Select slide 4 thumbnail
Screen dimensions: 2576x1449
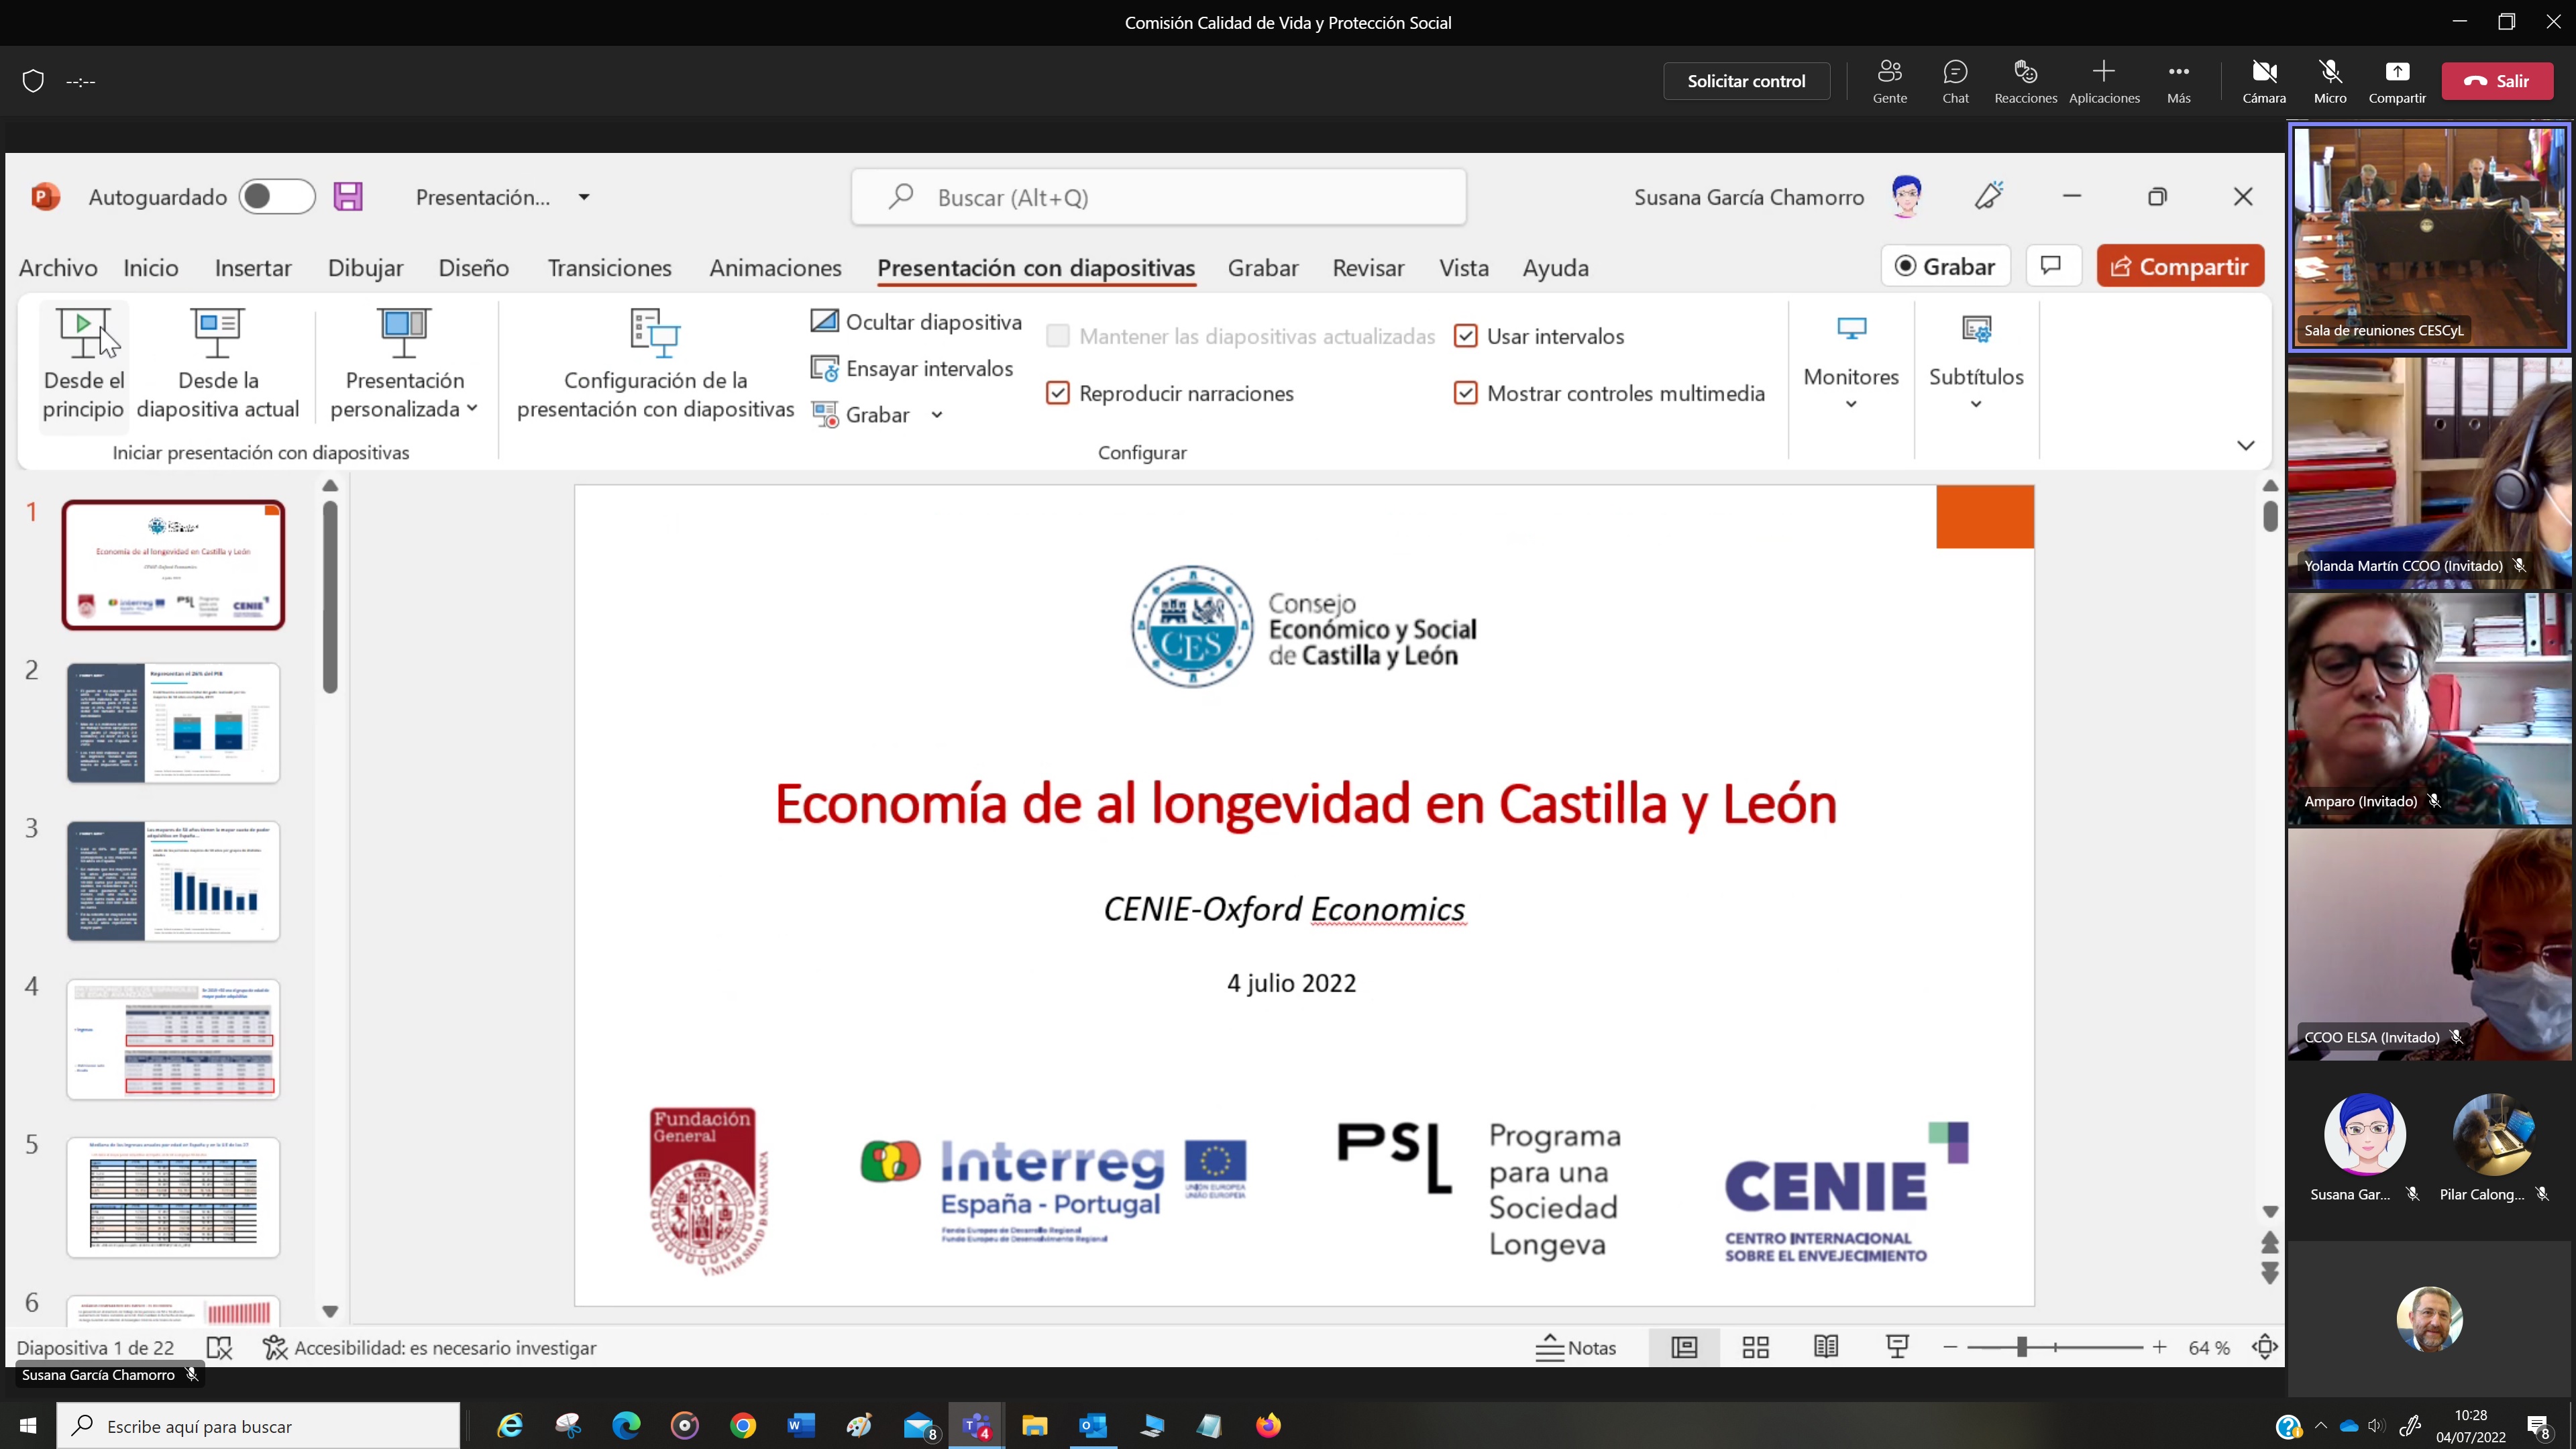tap(173, 1039)
